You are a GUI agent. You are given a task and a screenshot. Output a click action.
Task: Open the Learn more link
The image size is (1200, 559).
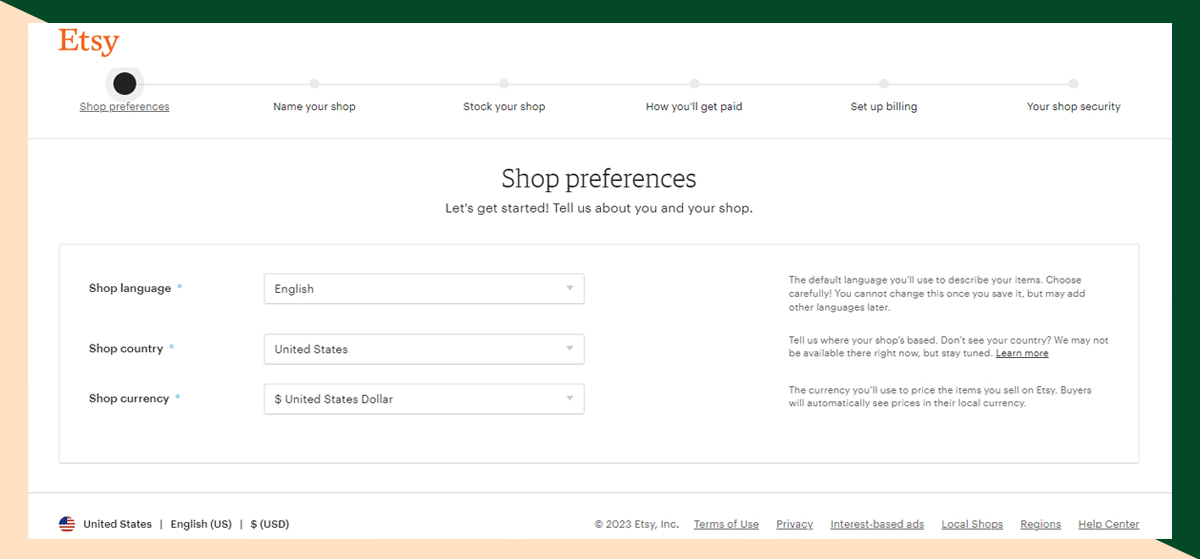coord(1022,354)
